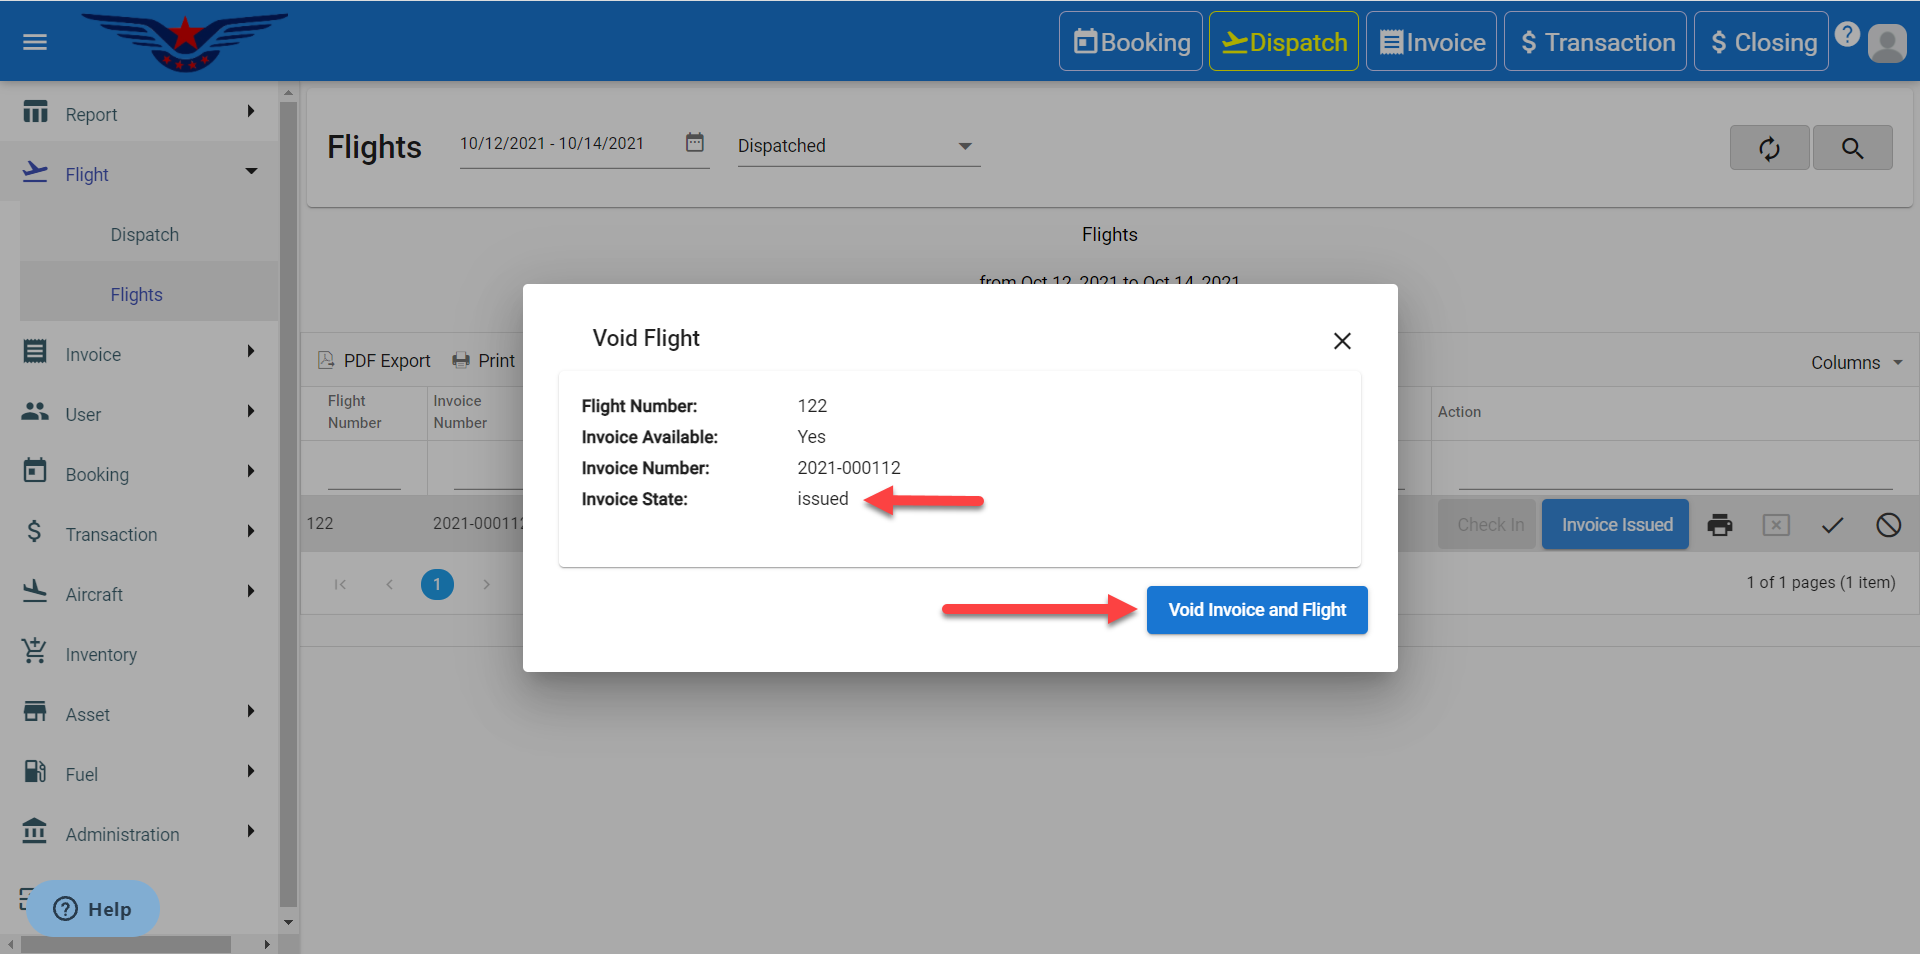1920x954 pixels.
Task: Click the refresh flights icon button
Action: [x=1769, y=148]
